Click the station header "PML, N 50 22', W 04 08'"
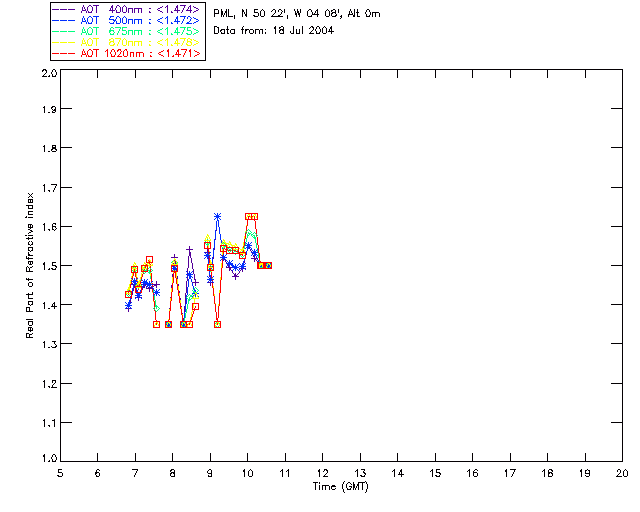640x512 pixels. [278, 13]
